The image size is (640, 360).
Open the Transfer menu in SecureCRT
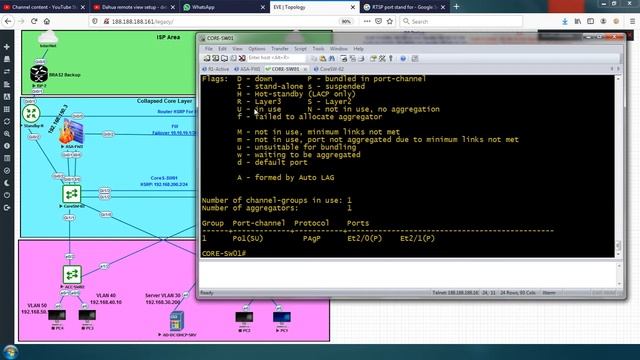[x=280, y=49]
